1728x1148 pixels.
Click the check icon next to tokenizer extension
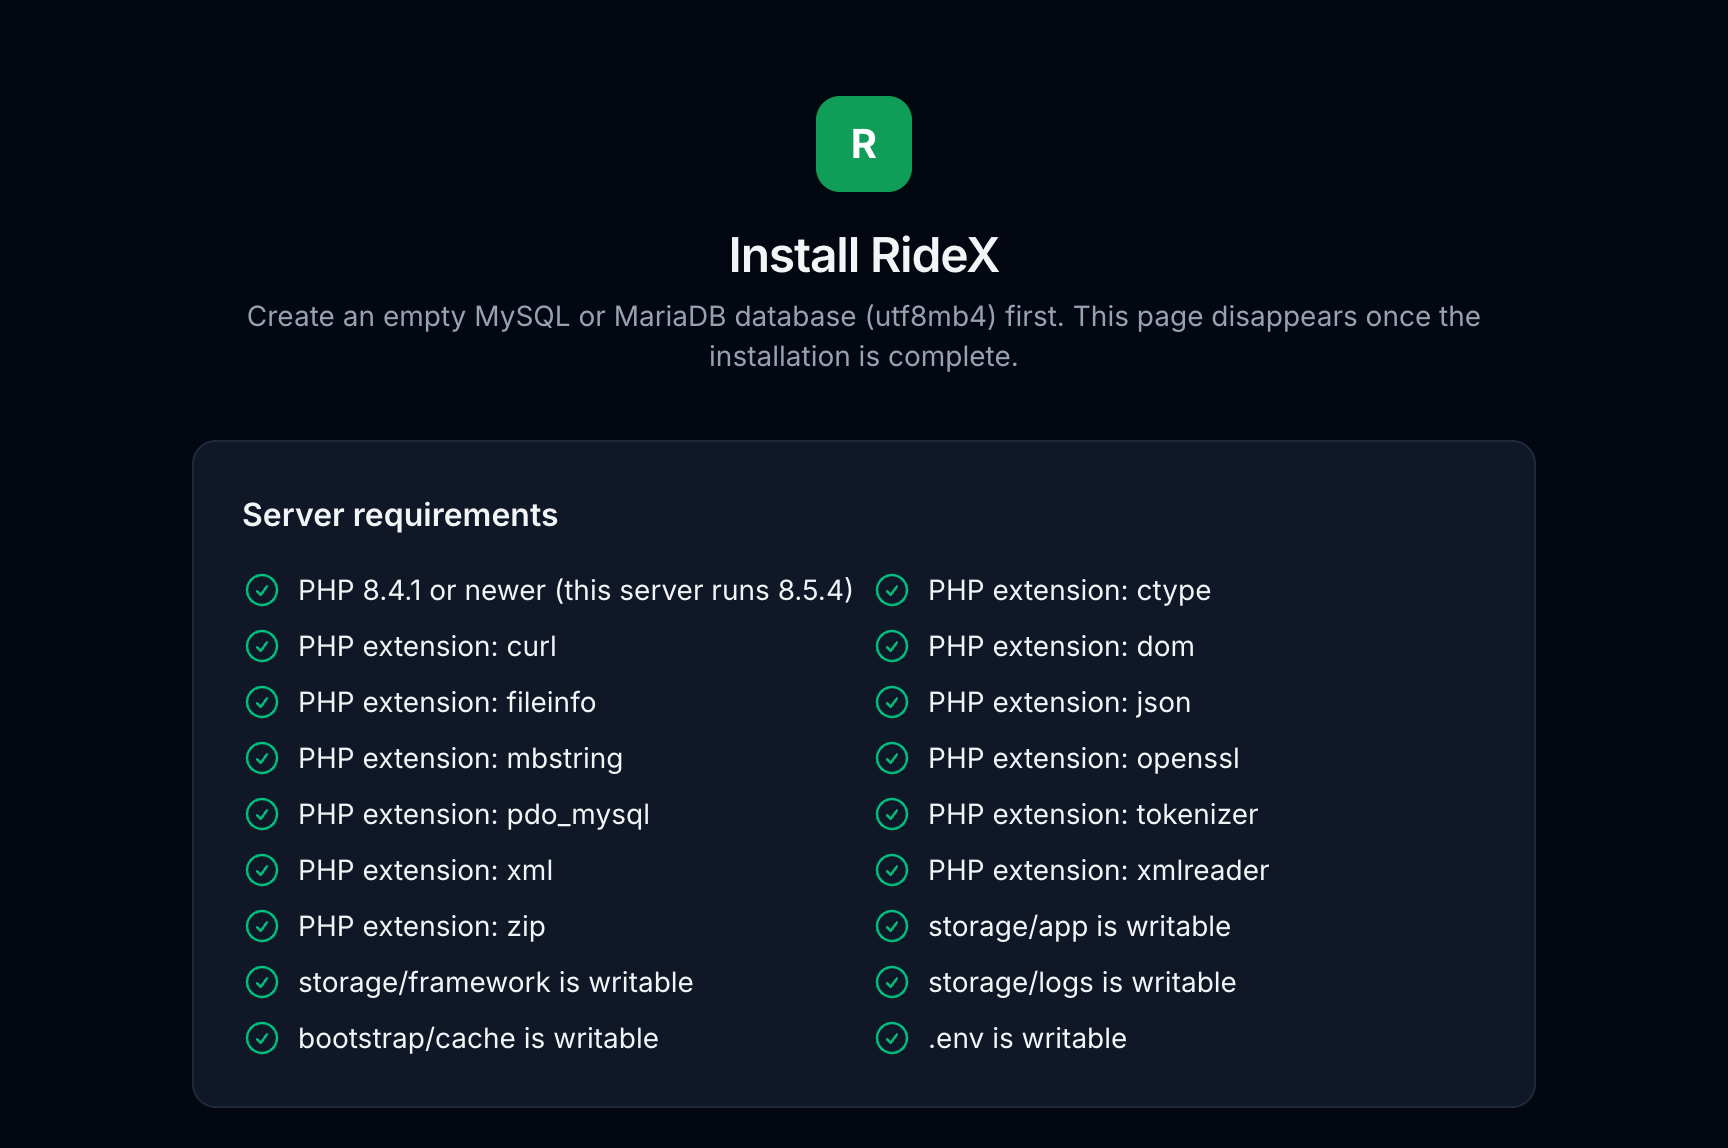pyautogui.click(x=892, y=814)
